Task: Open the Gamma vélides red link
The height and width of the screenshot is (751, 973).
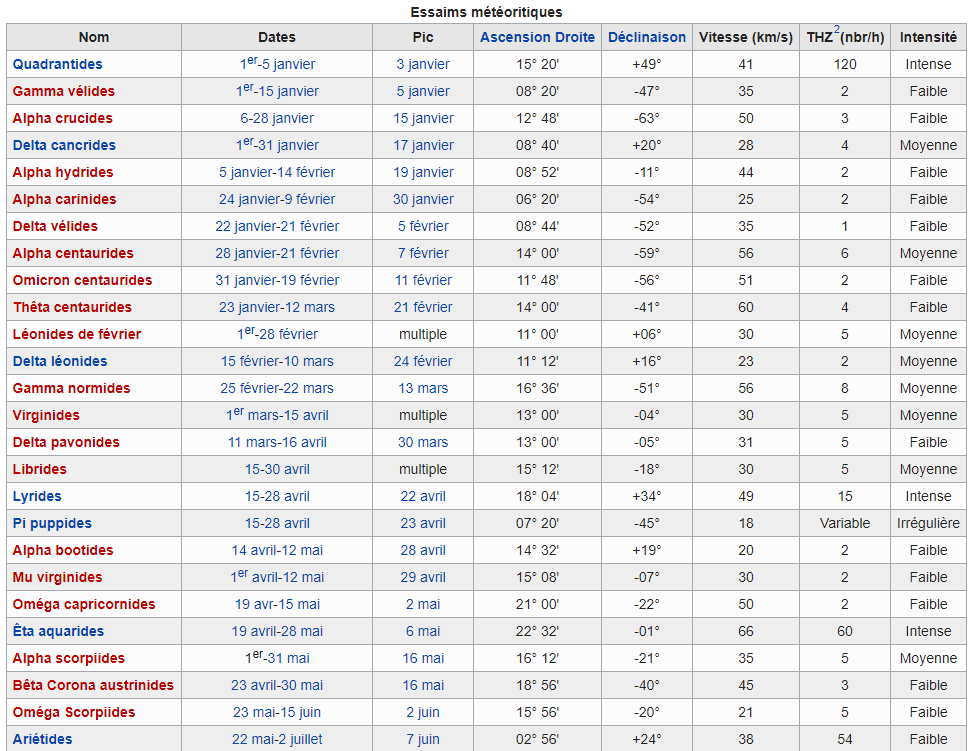Action: [x=64, y=91]
